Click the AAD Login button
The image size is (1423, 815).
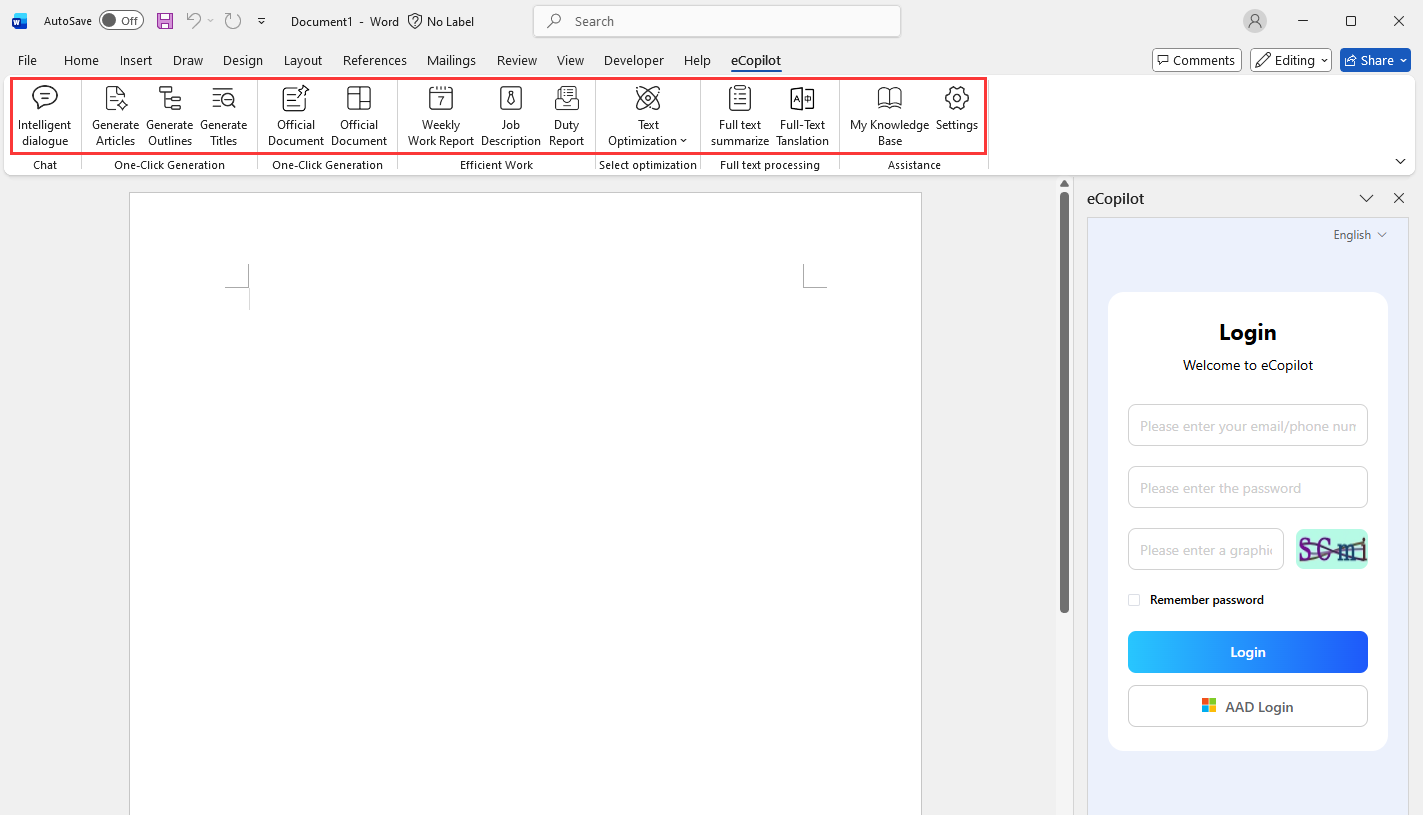click(x=1247, y=706)
